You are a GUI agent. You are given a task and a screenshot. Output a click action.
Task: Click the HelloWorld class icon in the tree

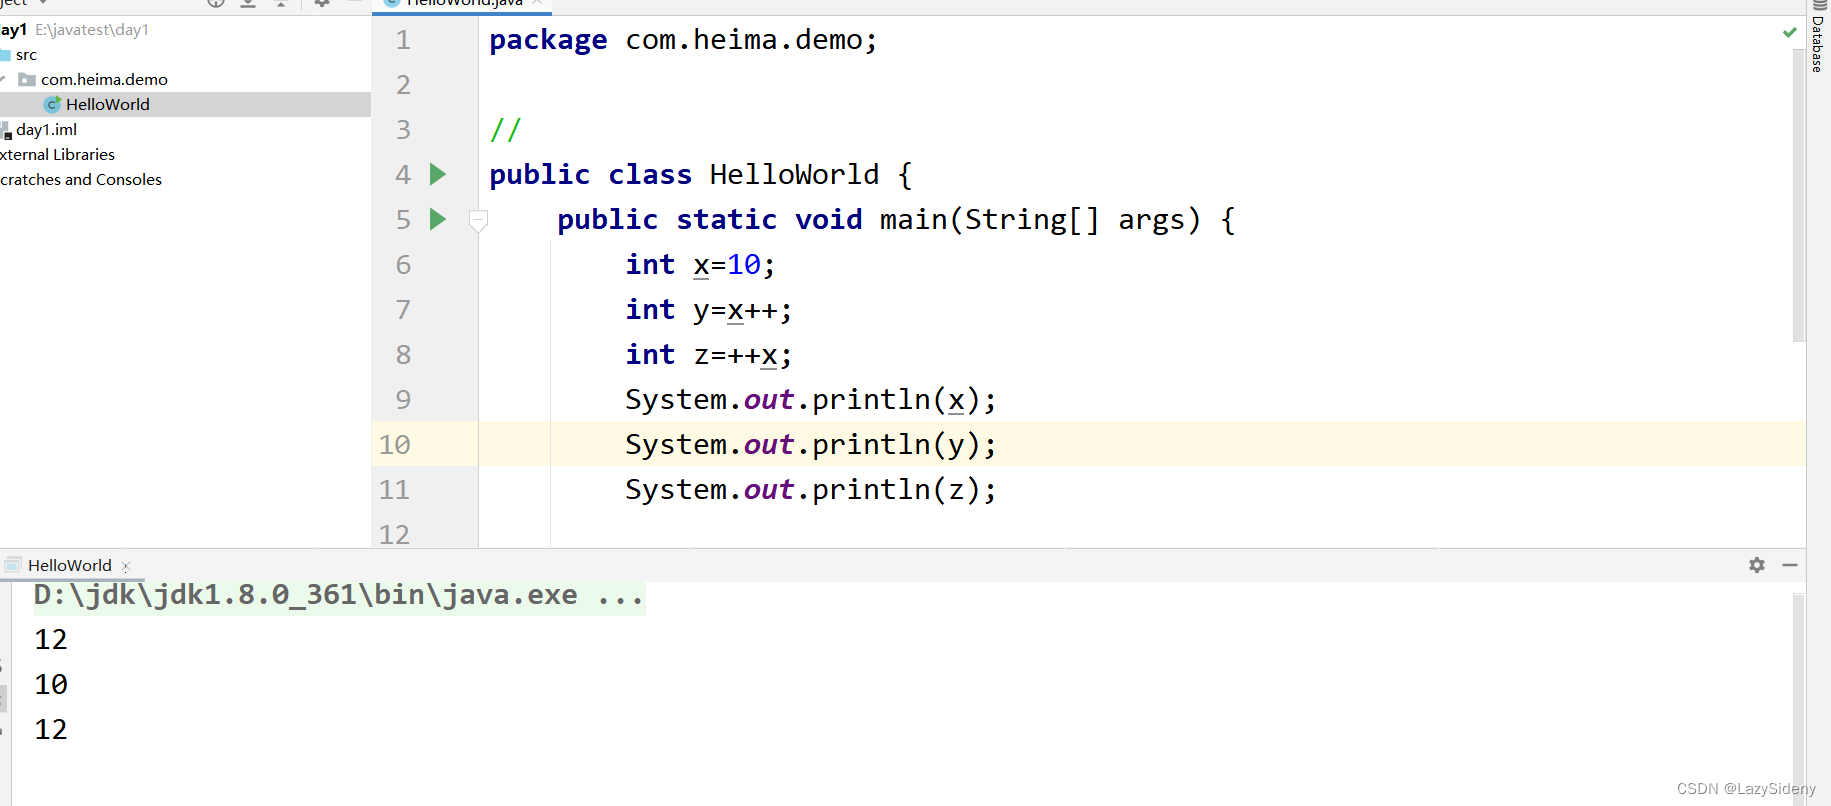point(53,104)
